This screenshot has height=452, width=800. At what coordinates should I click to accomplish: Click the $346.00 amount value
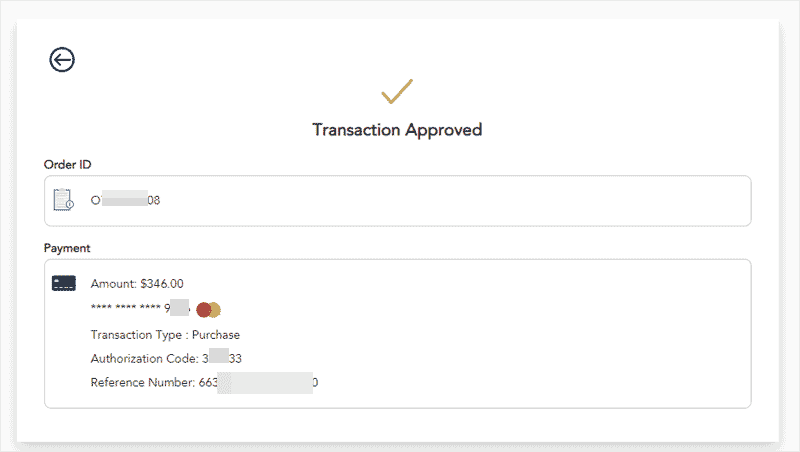pyautogui.click(x=162, y=284)
